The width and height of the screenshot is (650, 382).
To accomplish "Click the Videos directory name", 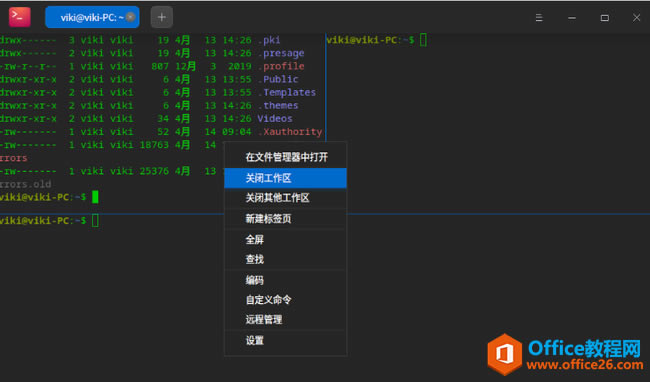I will (275, 118).
